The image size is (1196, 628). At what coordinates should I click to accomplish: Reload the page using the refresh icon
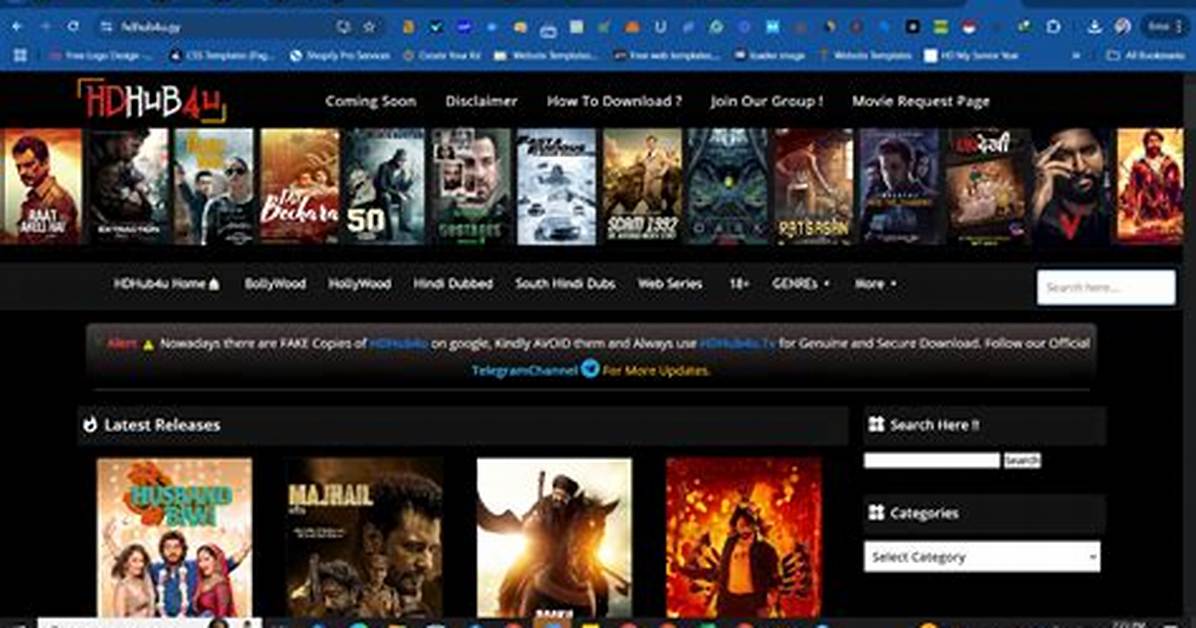pos(73,27)
